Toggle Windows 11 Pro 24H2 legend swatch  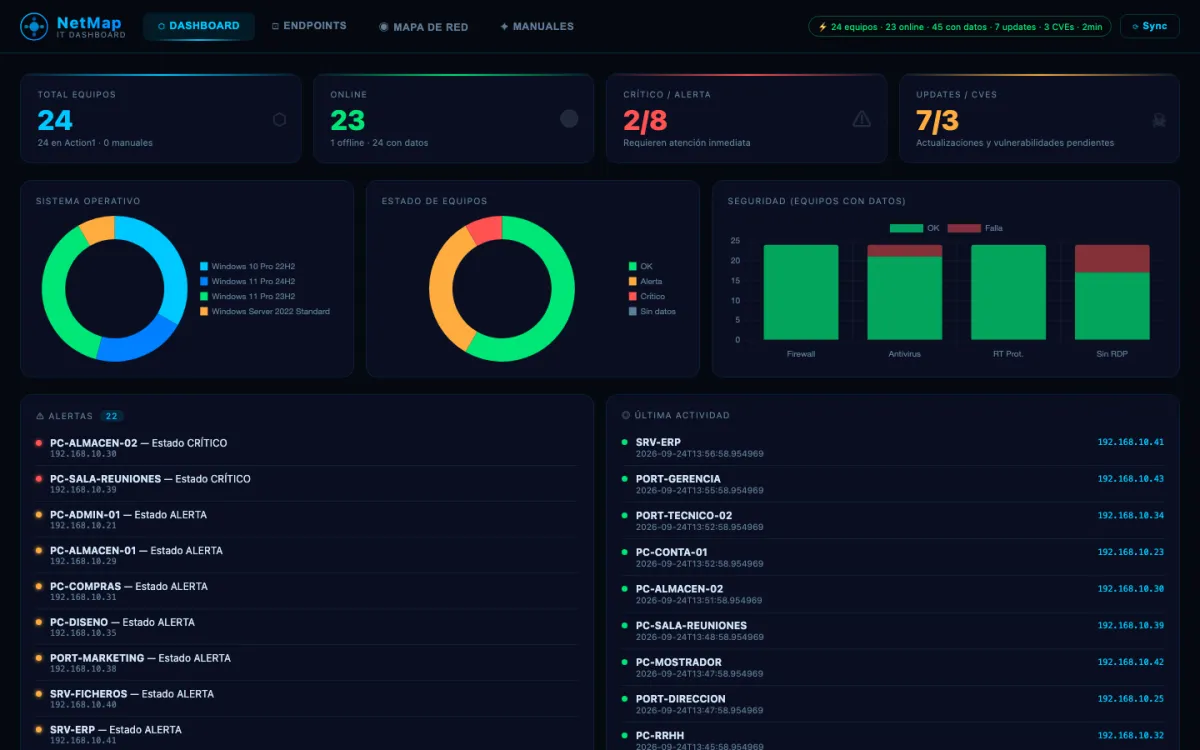(204, 282)
